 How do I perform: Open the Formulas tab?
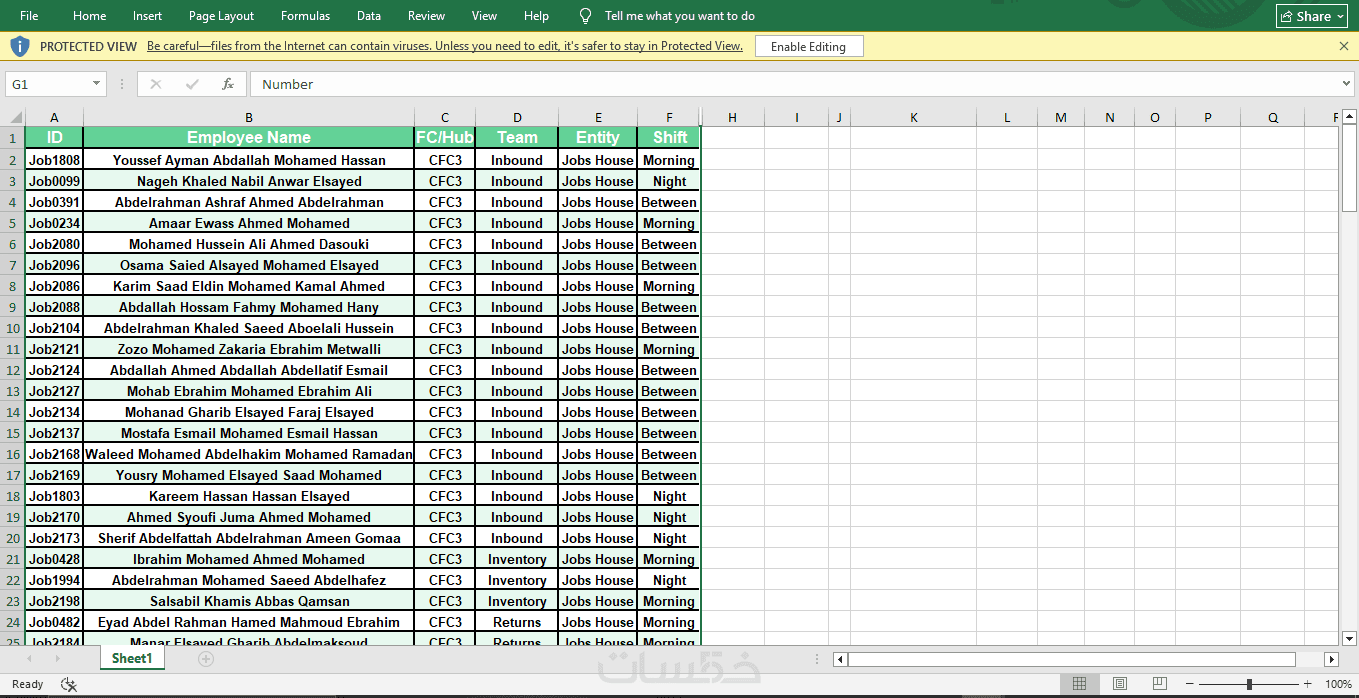pos(305,16)
